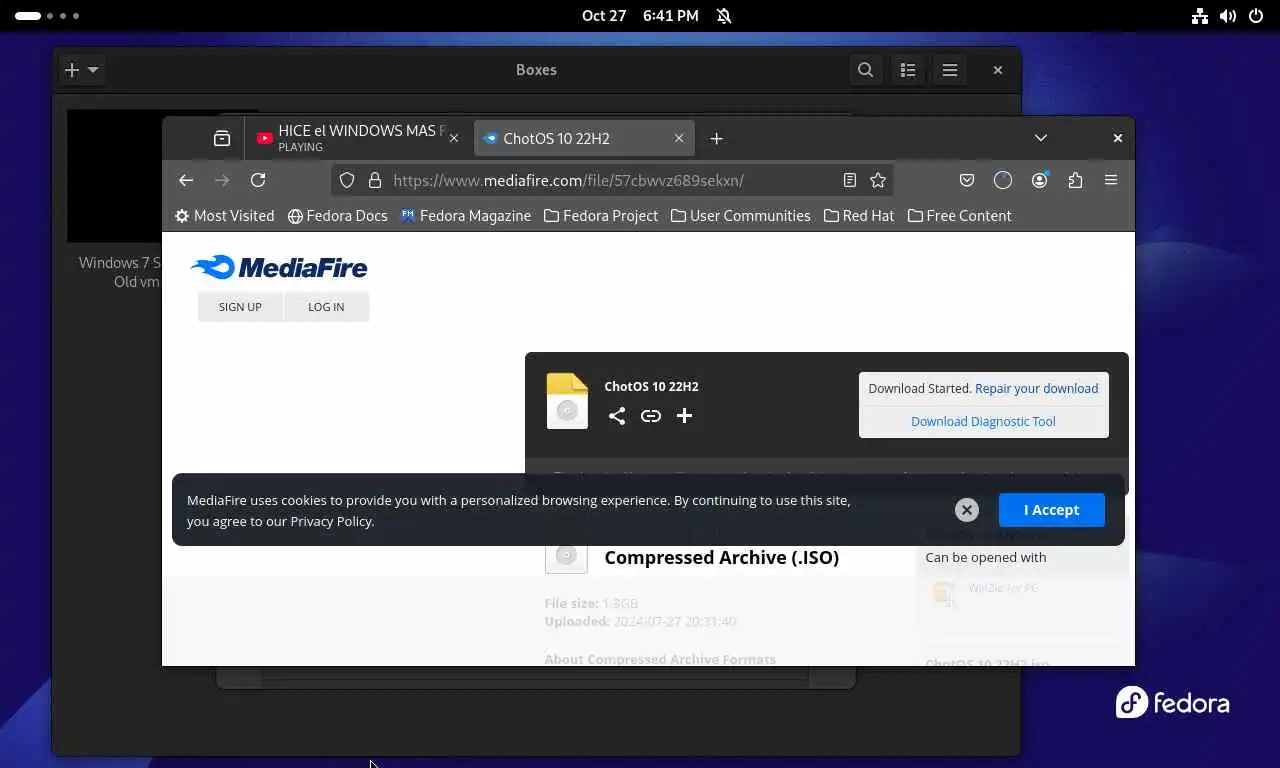Expand the Fedora Project bookmarks folder
The width and height of the screenshot is (1280, 768).
[x=601, y=216]
